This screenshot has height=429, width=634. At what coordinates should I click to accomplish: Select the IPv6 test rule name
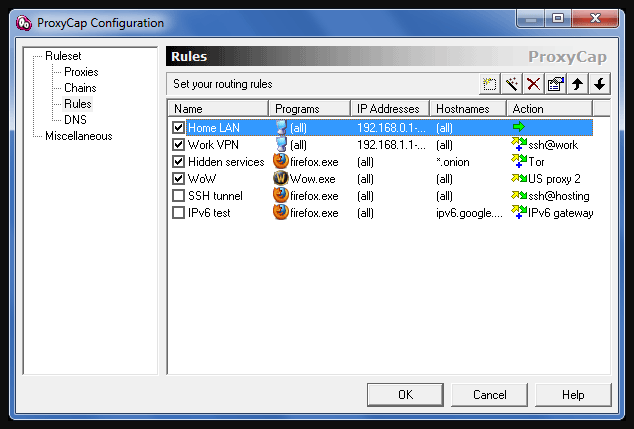point(209,213)
